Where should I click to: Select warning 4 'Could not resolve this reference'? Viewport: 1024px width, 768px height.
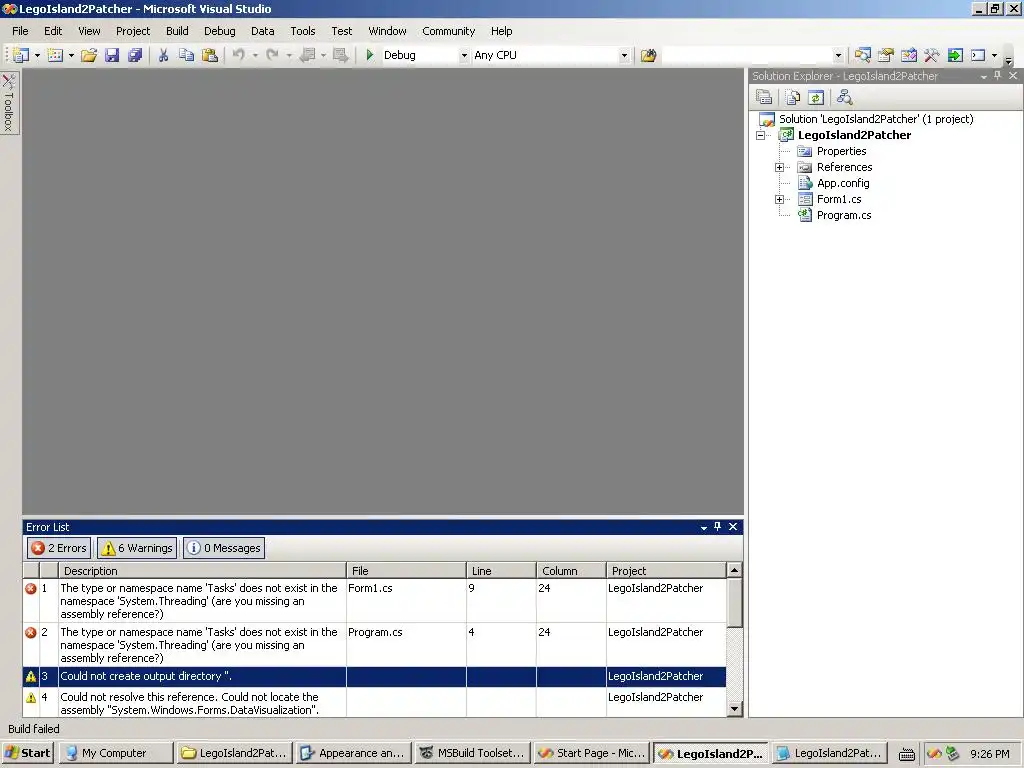tap(374, 703)
